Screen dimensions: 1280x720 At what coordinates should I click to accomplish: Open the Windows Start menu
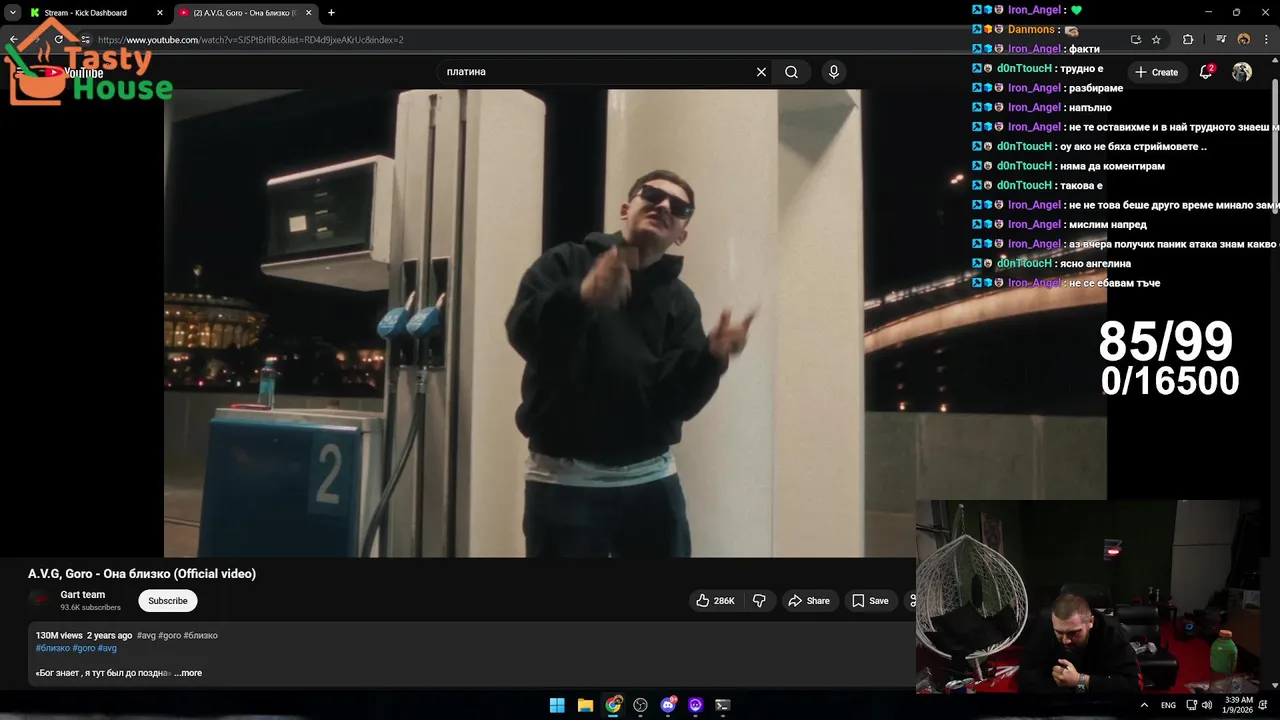(x=557, y=705)
